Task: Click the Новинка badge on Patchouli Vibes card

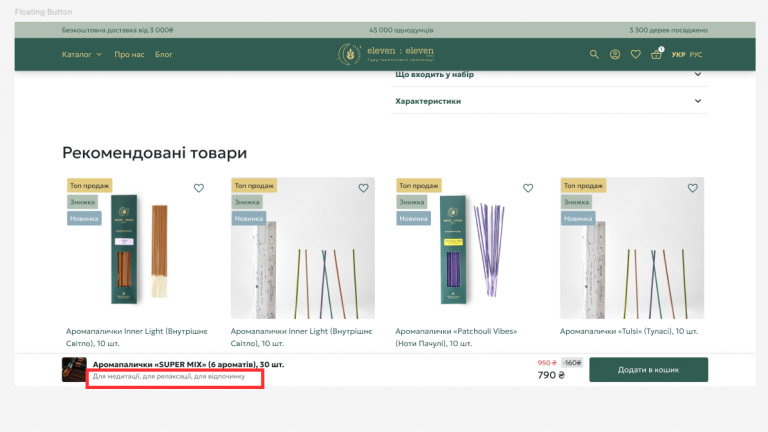Action: click(x=413, y=218)
